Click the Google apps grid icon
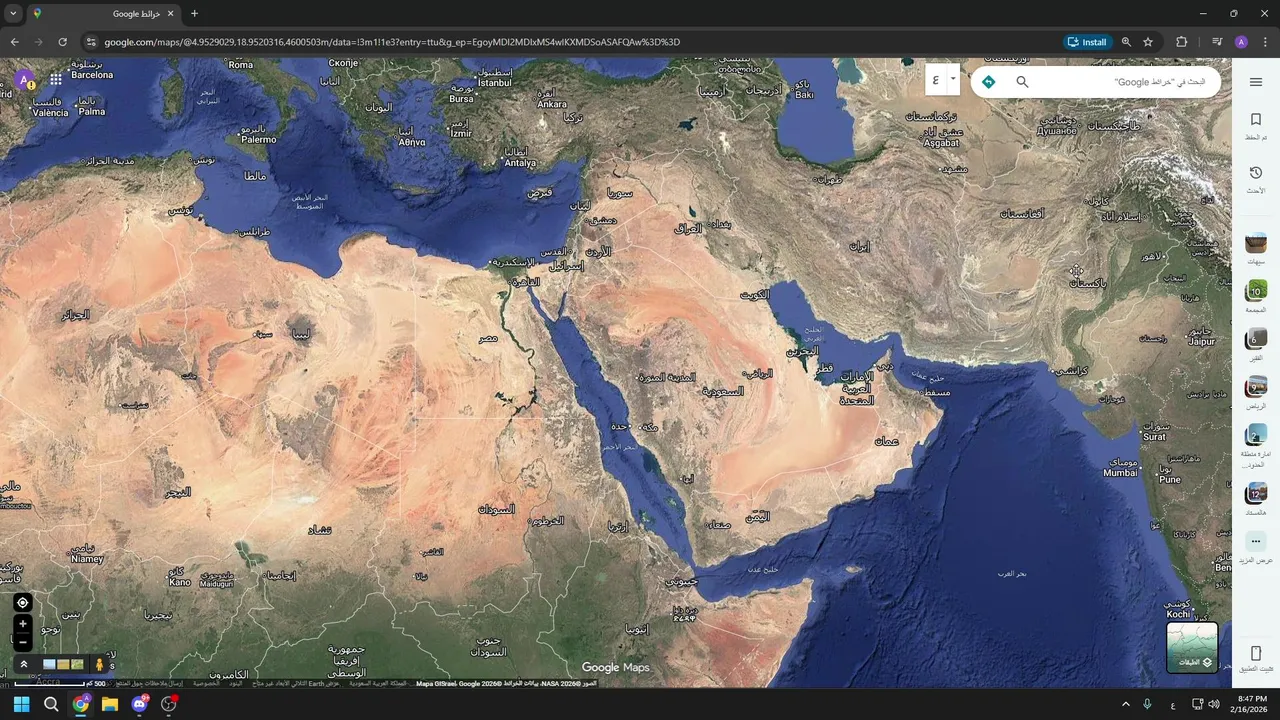The image size is (1280, 720). click(56, 79)
